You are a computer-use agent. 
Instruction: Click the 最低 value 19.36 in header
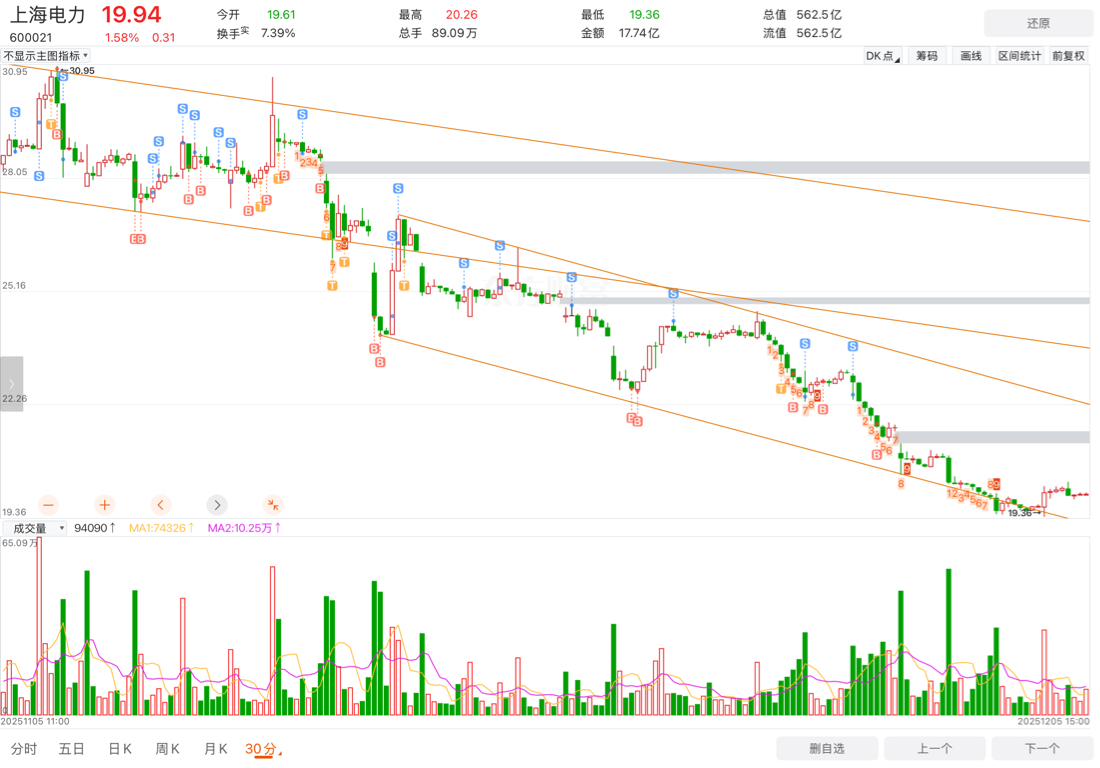(x=644, y=15)
